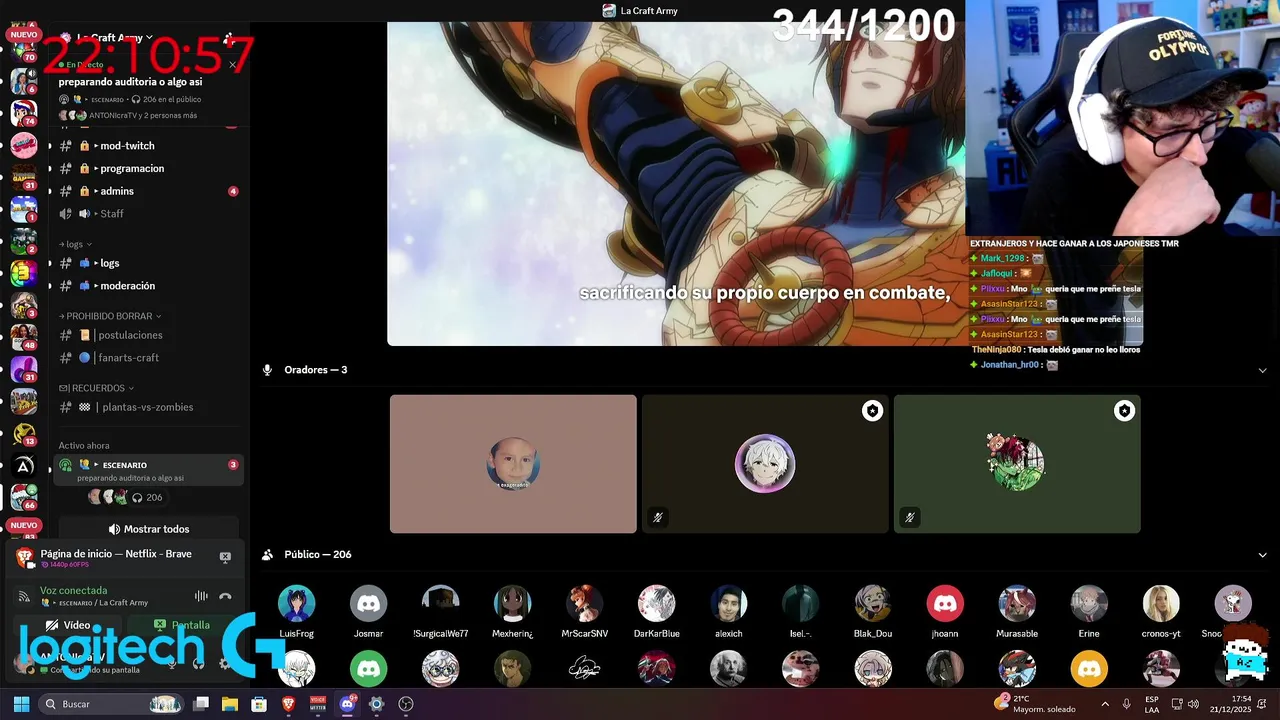This screenshot has width=1280, height=720.
Task: Open voice connection signal details
Action: pyautogui.click(x=23, y=596)
